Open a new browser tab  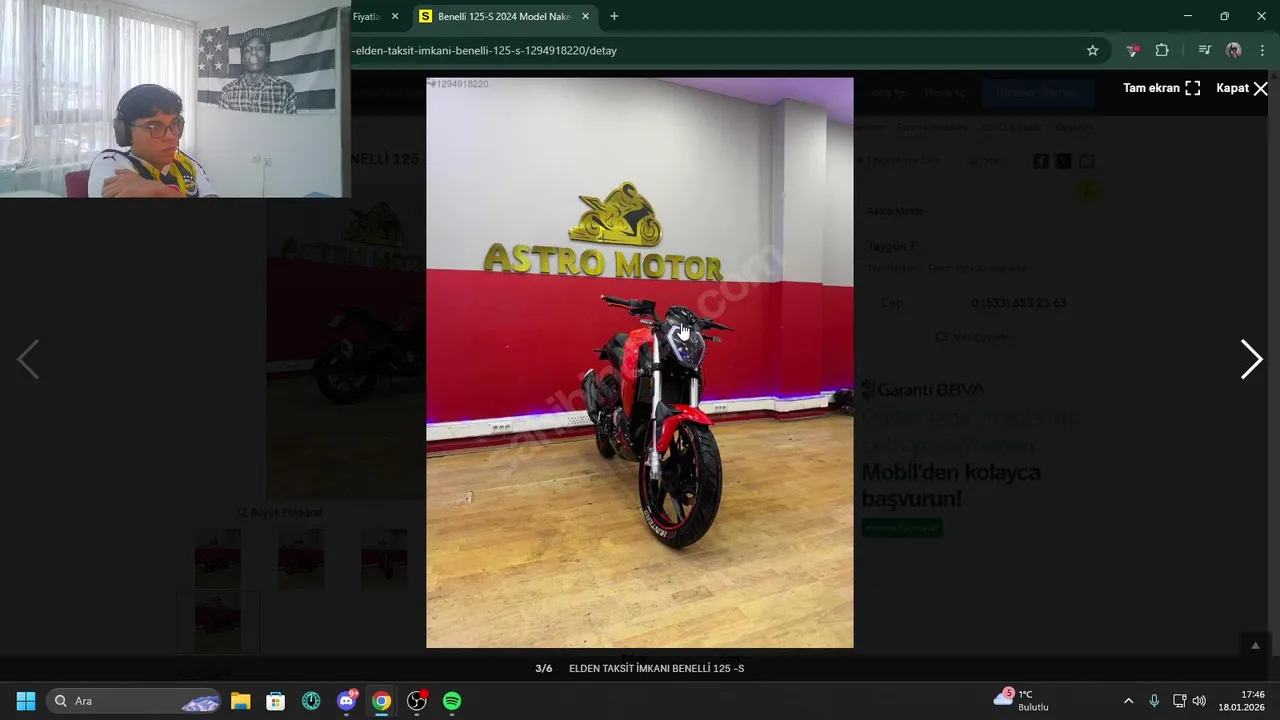[x=614, y=16]
